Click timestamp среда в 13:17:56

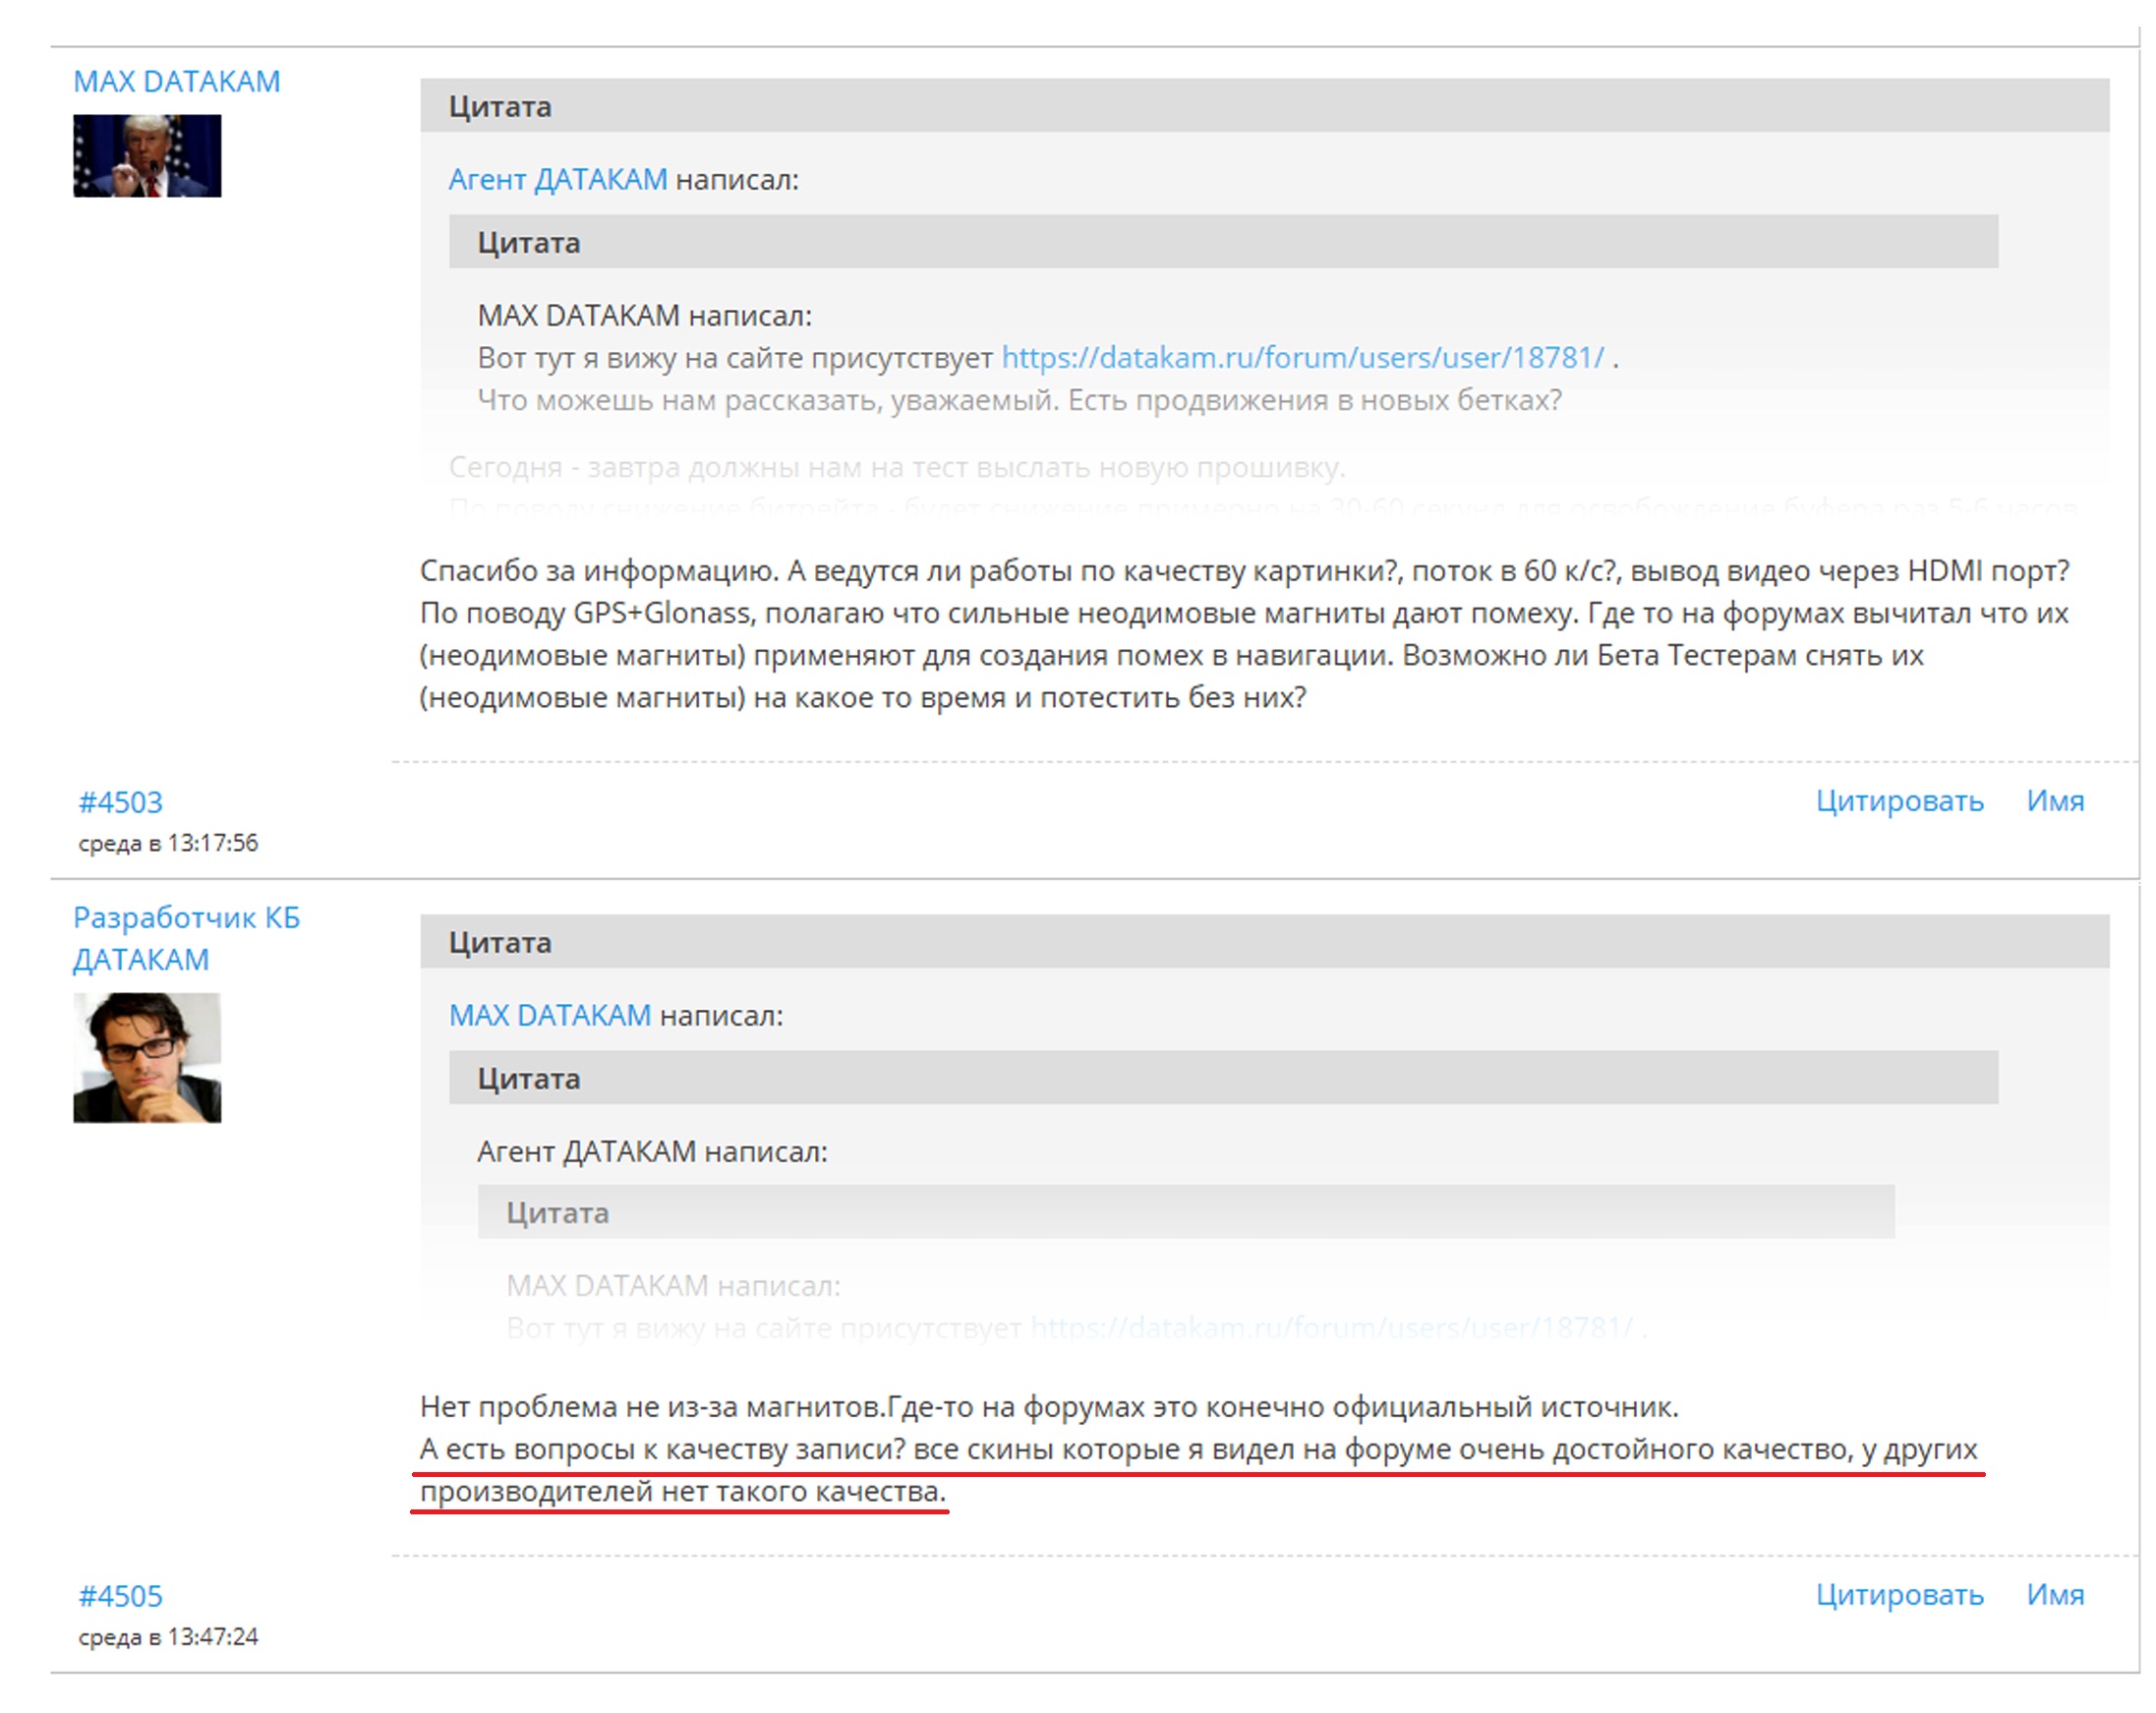click(x=168, y=843)
